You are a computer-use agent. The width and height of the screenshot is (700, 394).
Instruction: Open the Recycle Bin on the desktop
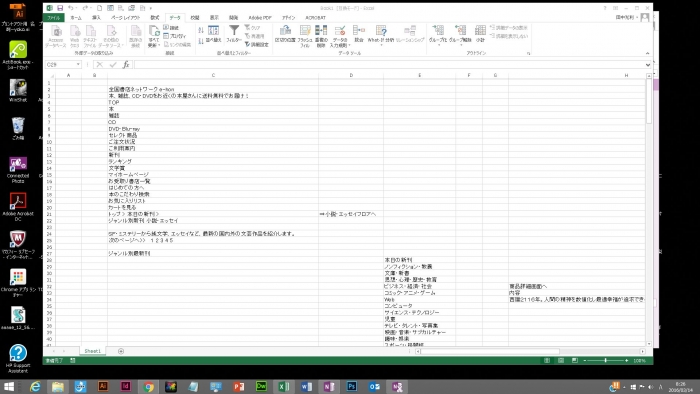click(x=18, y=129)
